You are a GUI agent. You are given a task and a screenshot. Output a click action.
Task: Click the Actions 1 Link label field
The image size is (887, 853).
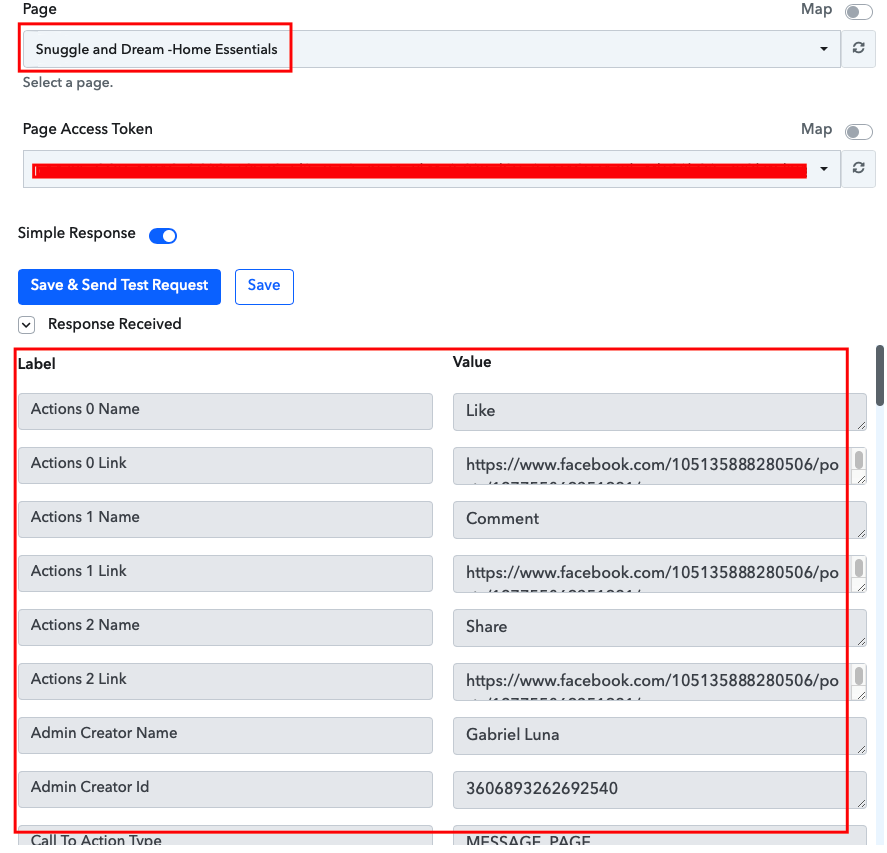point(225,574)
